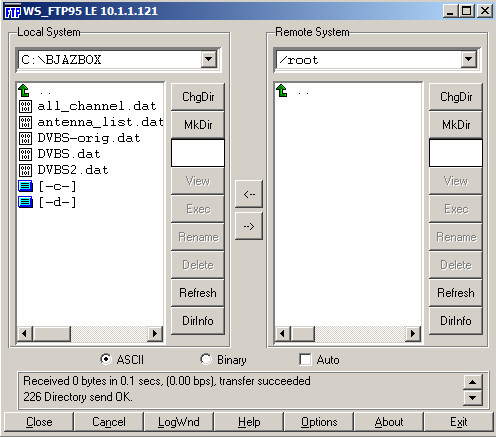Image resolution: width=496 pixels, height=437 pixels.
Task: Click remote list scroll left arrow
Action: [x=283, y=333]
